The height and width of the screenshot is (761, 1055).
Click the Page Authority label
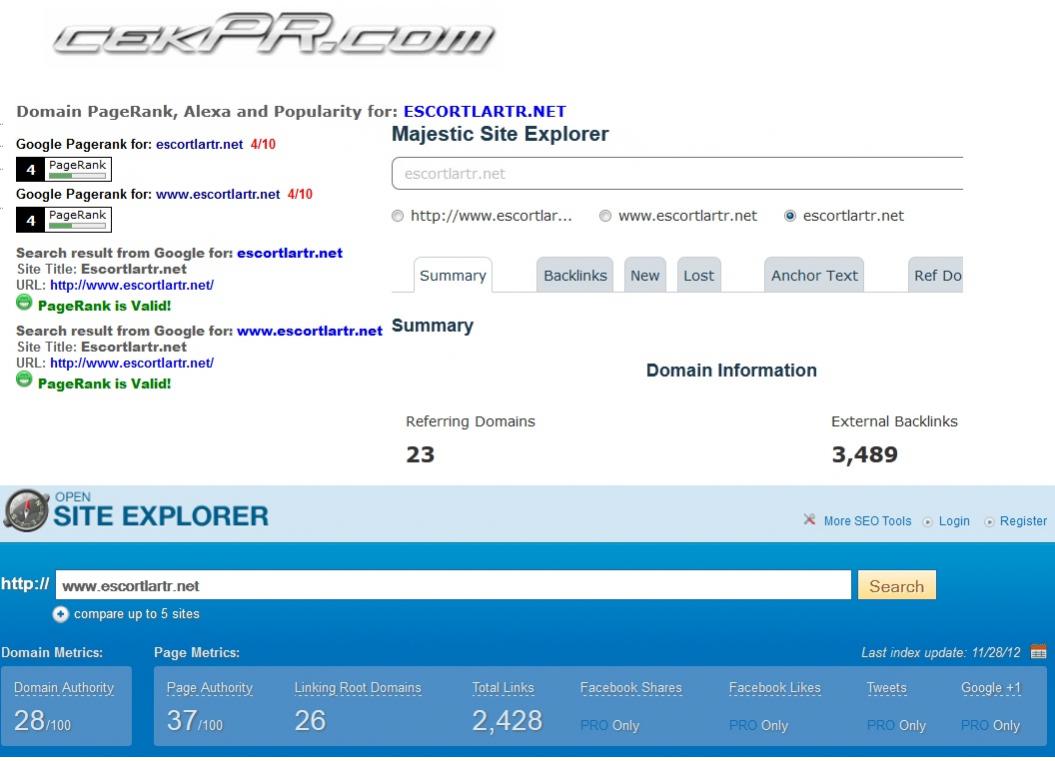pyautogui.click(x=209, y=688)
